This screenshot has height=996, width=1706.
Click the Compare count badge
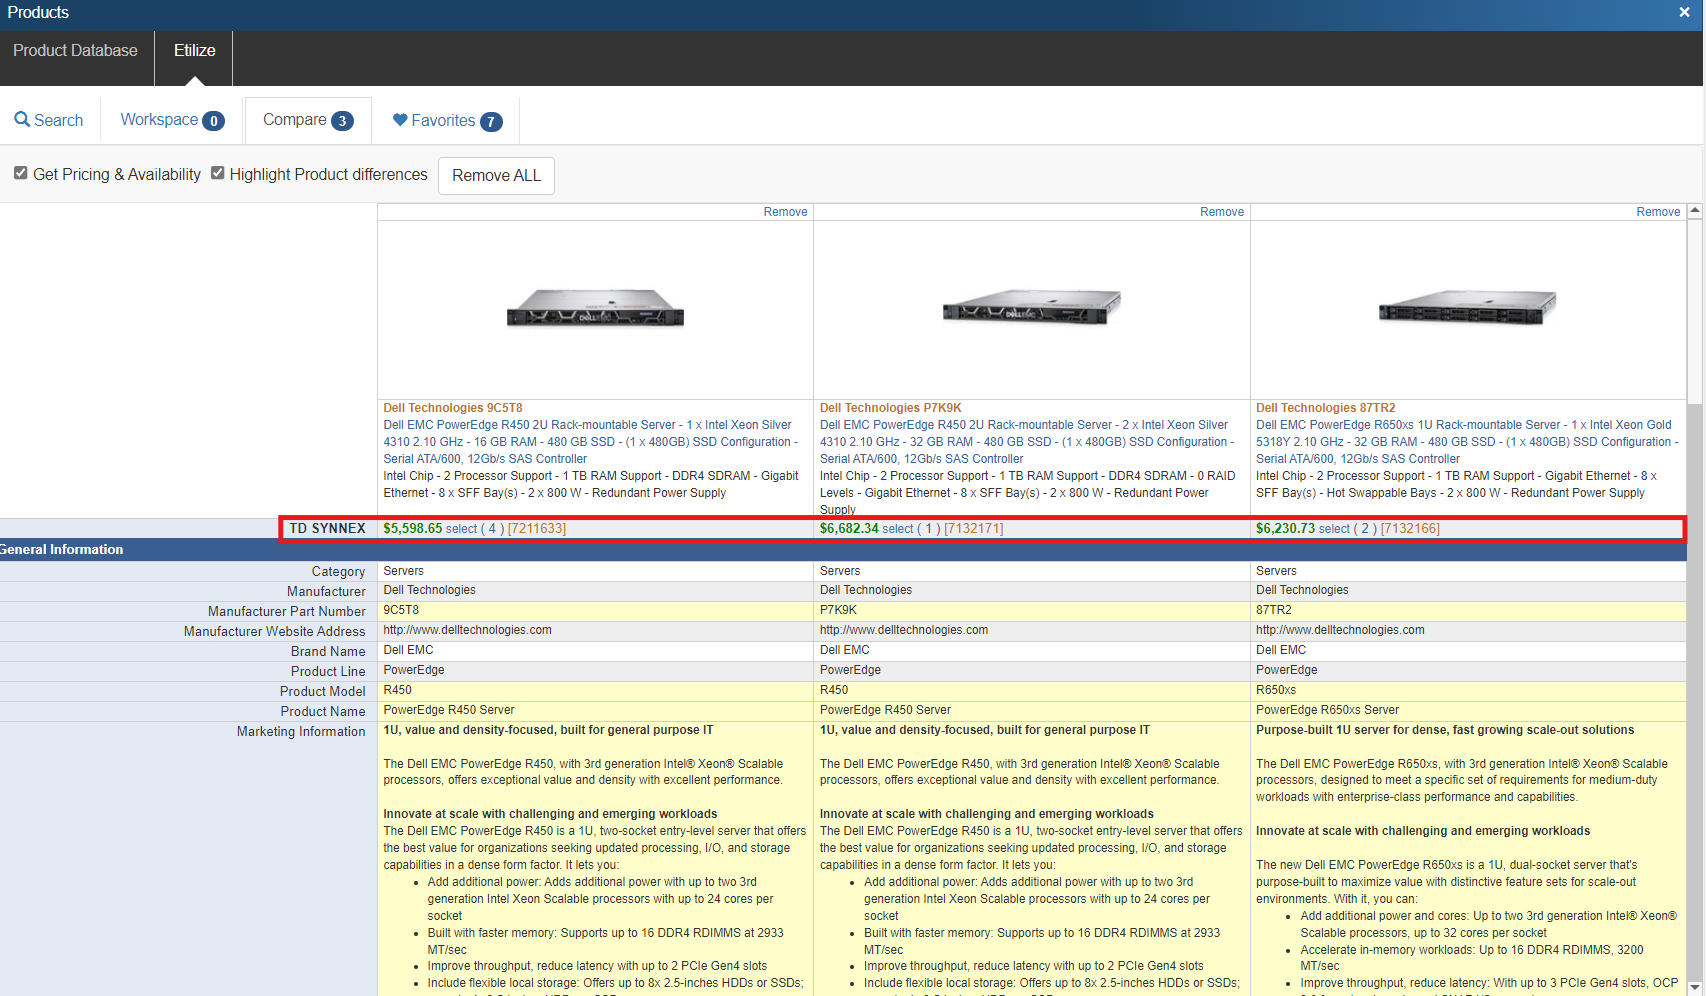point(342,121)
